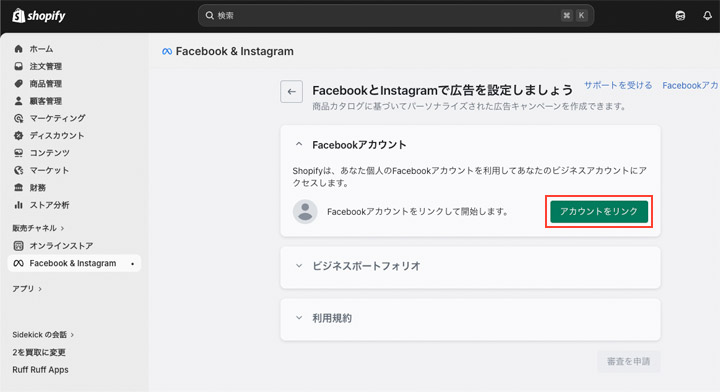720x392 pixels.
Task: Expand the 利用規約 section
Action: 299,318
